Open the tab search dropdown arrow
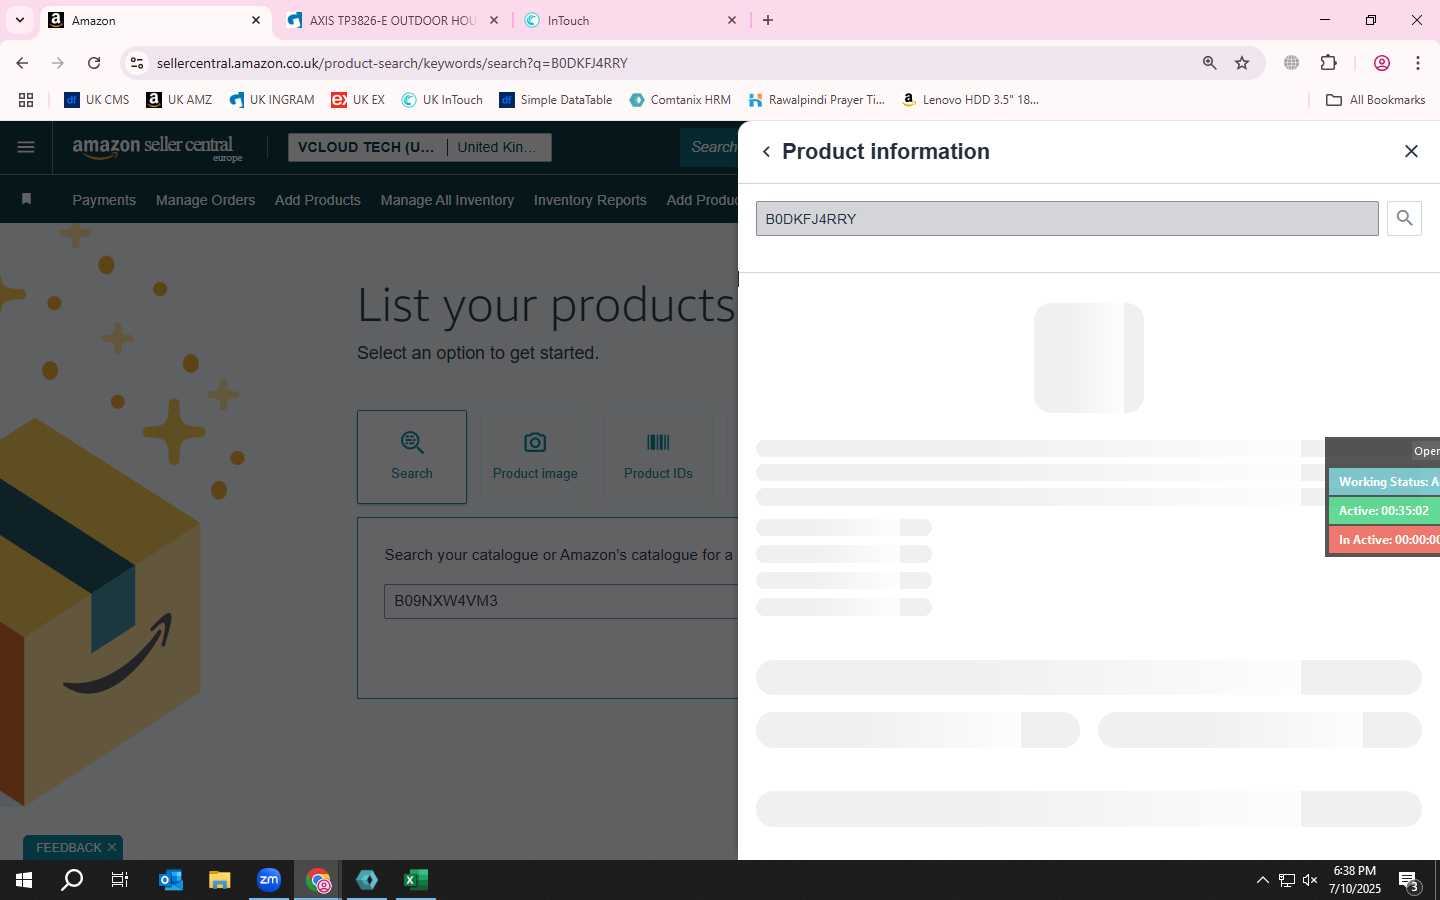Viewport: 1440px width, 900px height. click(19, 20)
